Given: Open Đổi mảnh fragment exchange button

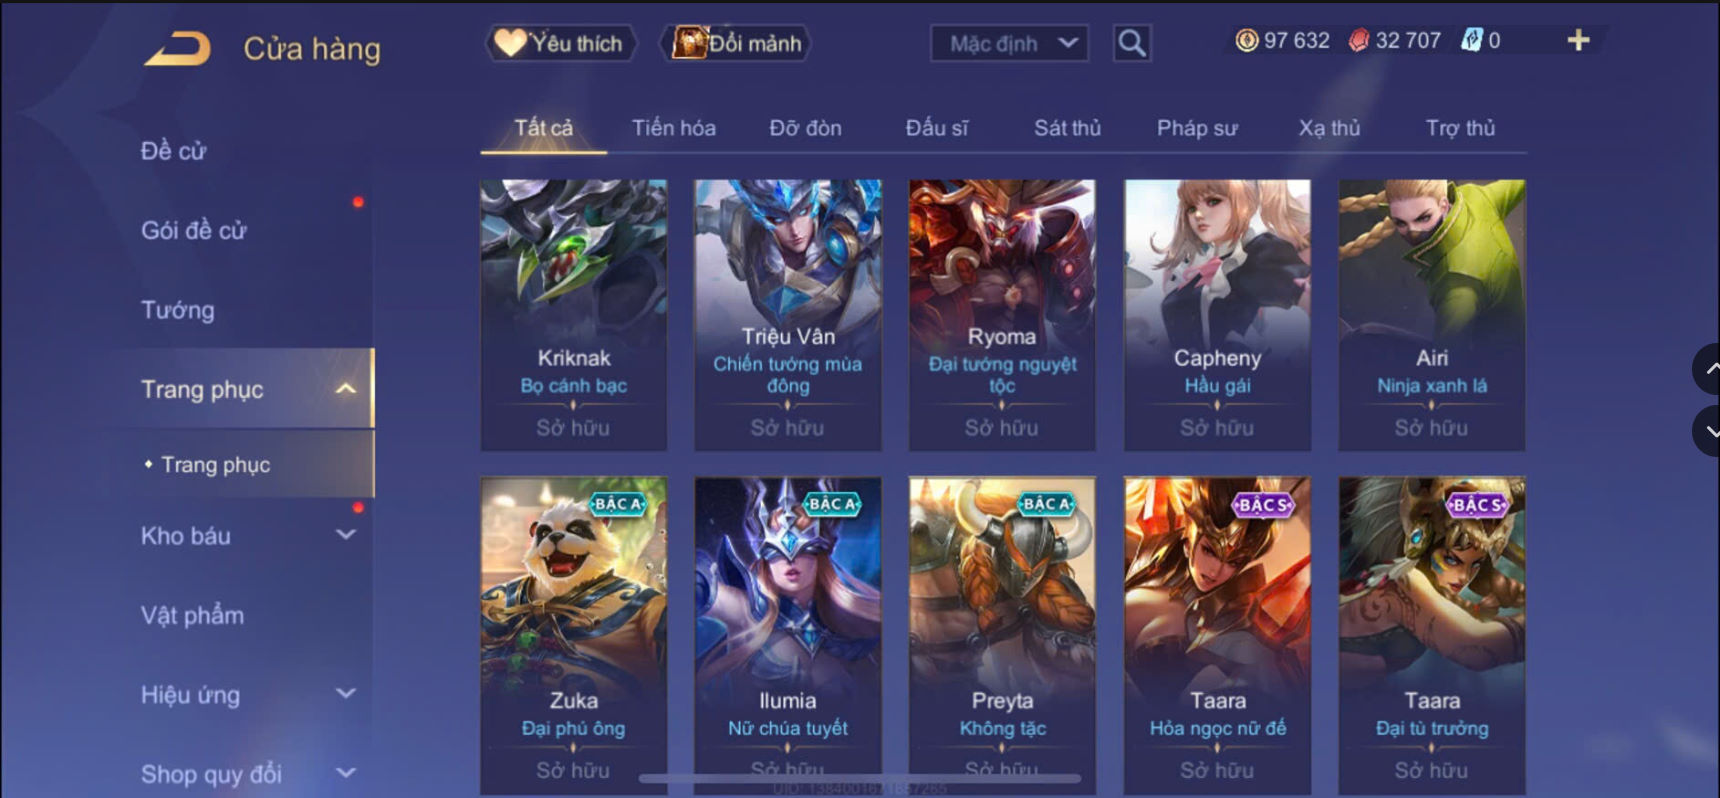Looking at the screenshot, I should pyautogui.click(x=736, y=43).
